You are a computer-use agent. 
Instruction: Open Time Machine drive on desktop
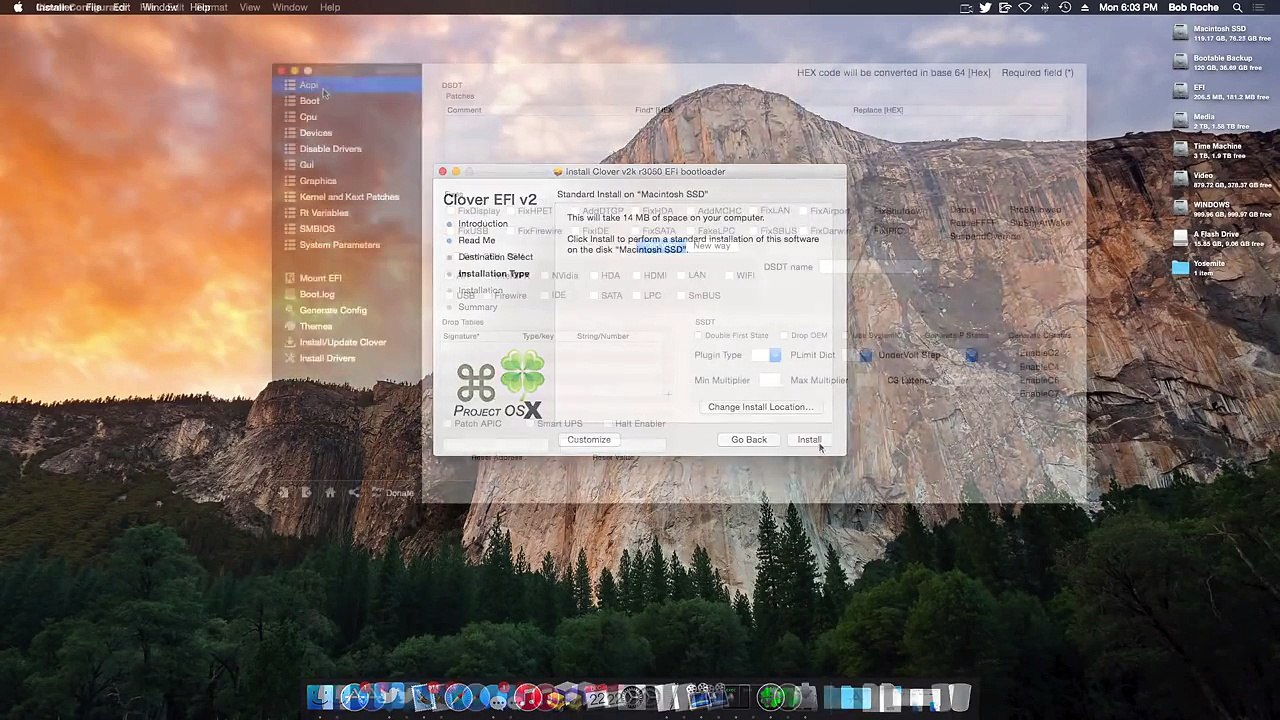tap(1181, 150)
